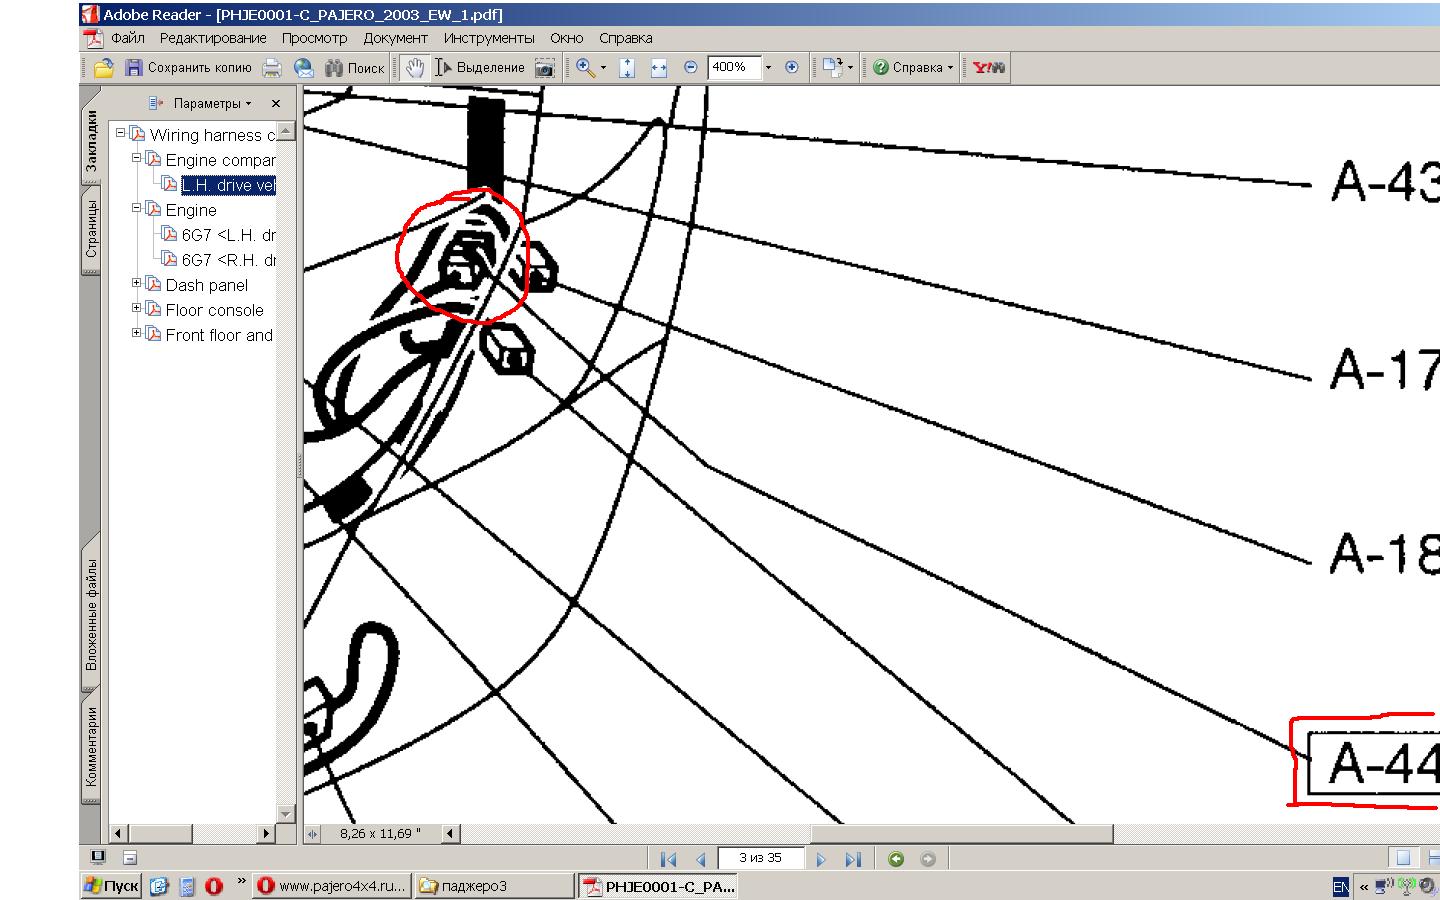Viewport: 1440px width, 900px height.
Task: Click the Email globe icon
Action: [304, 68]
